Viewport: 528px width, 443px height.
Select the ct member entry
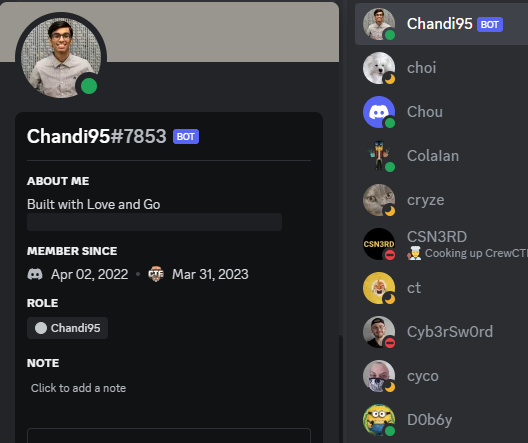click(441, 288)
